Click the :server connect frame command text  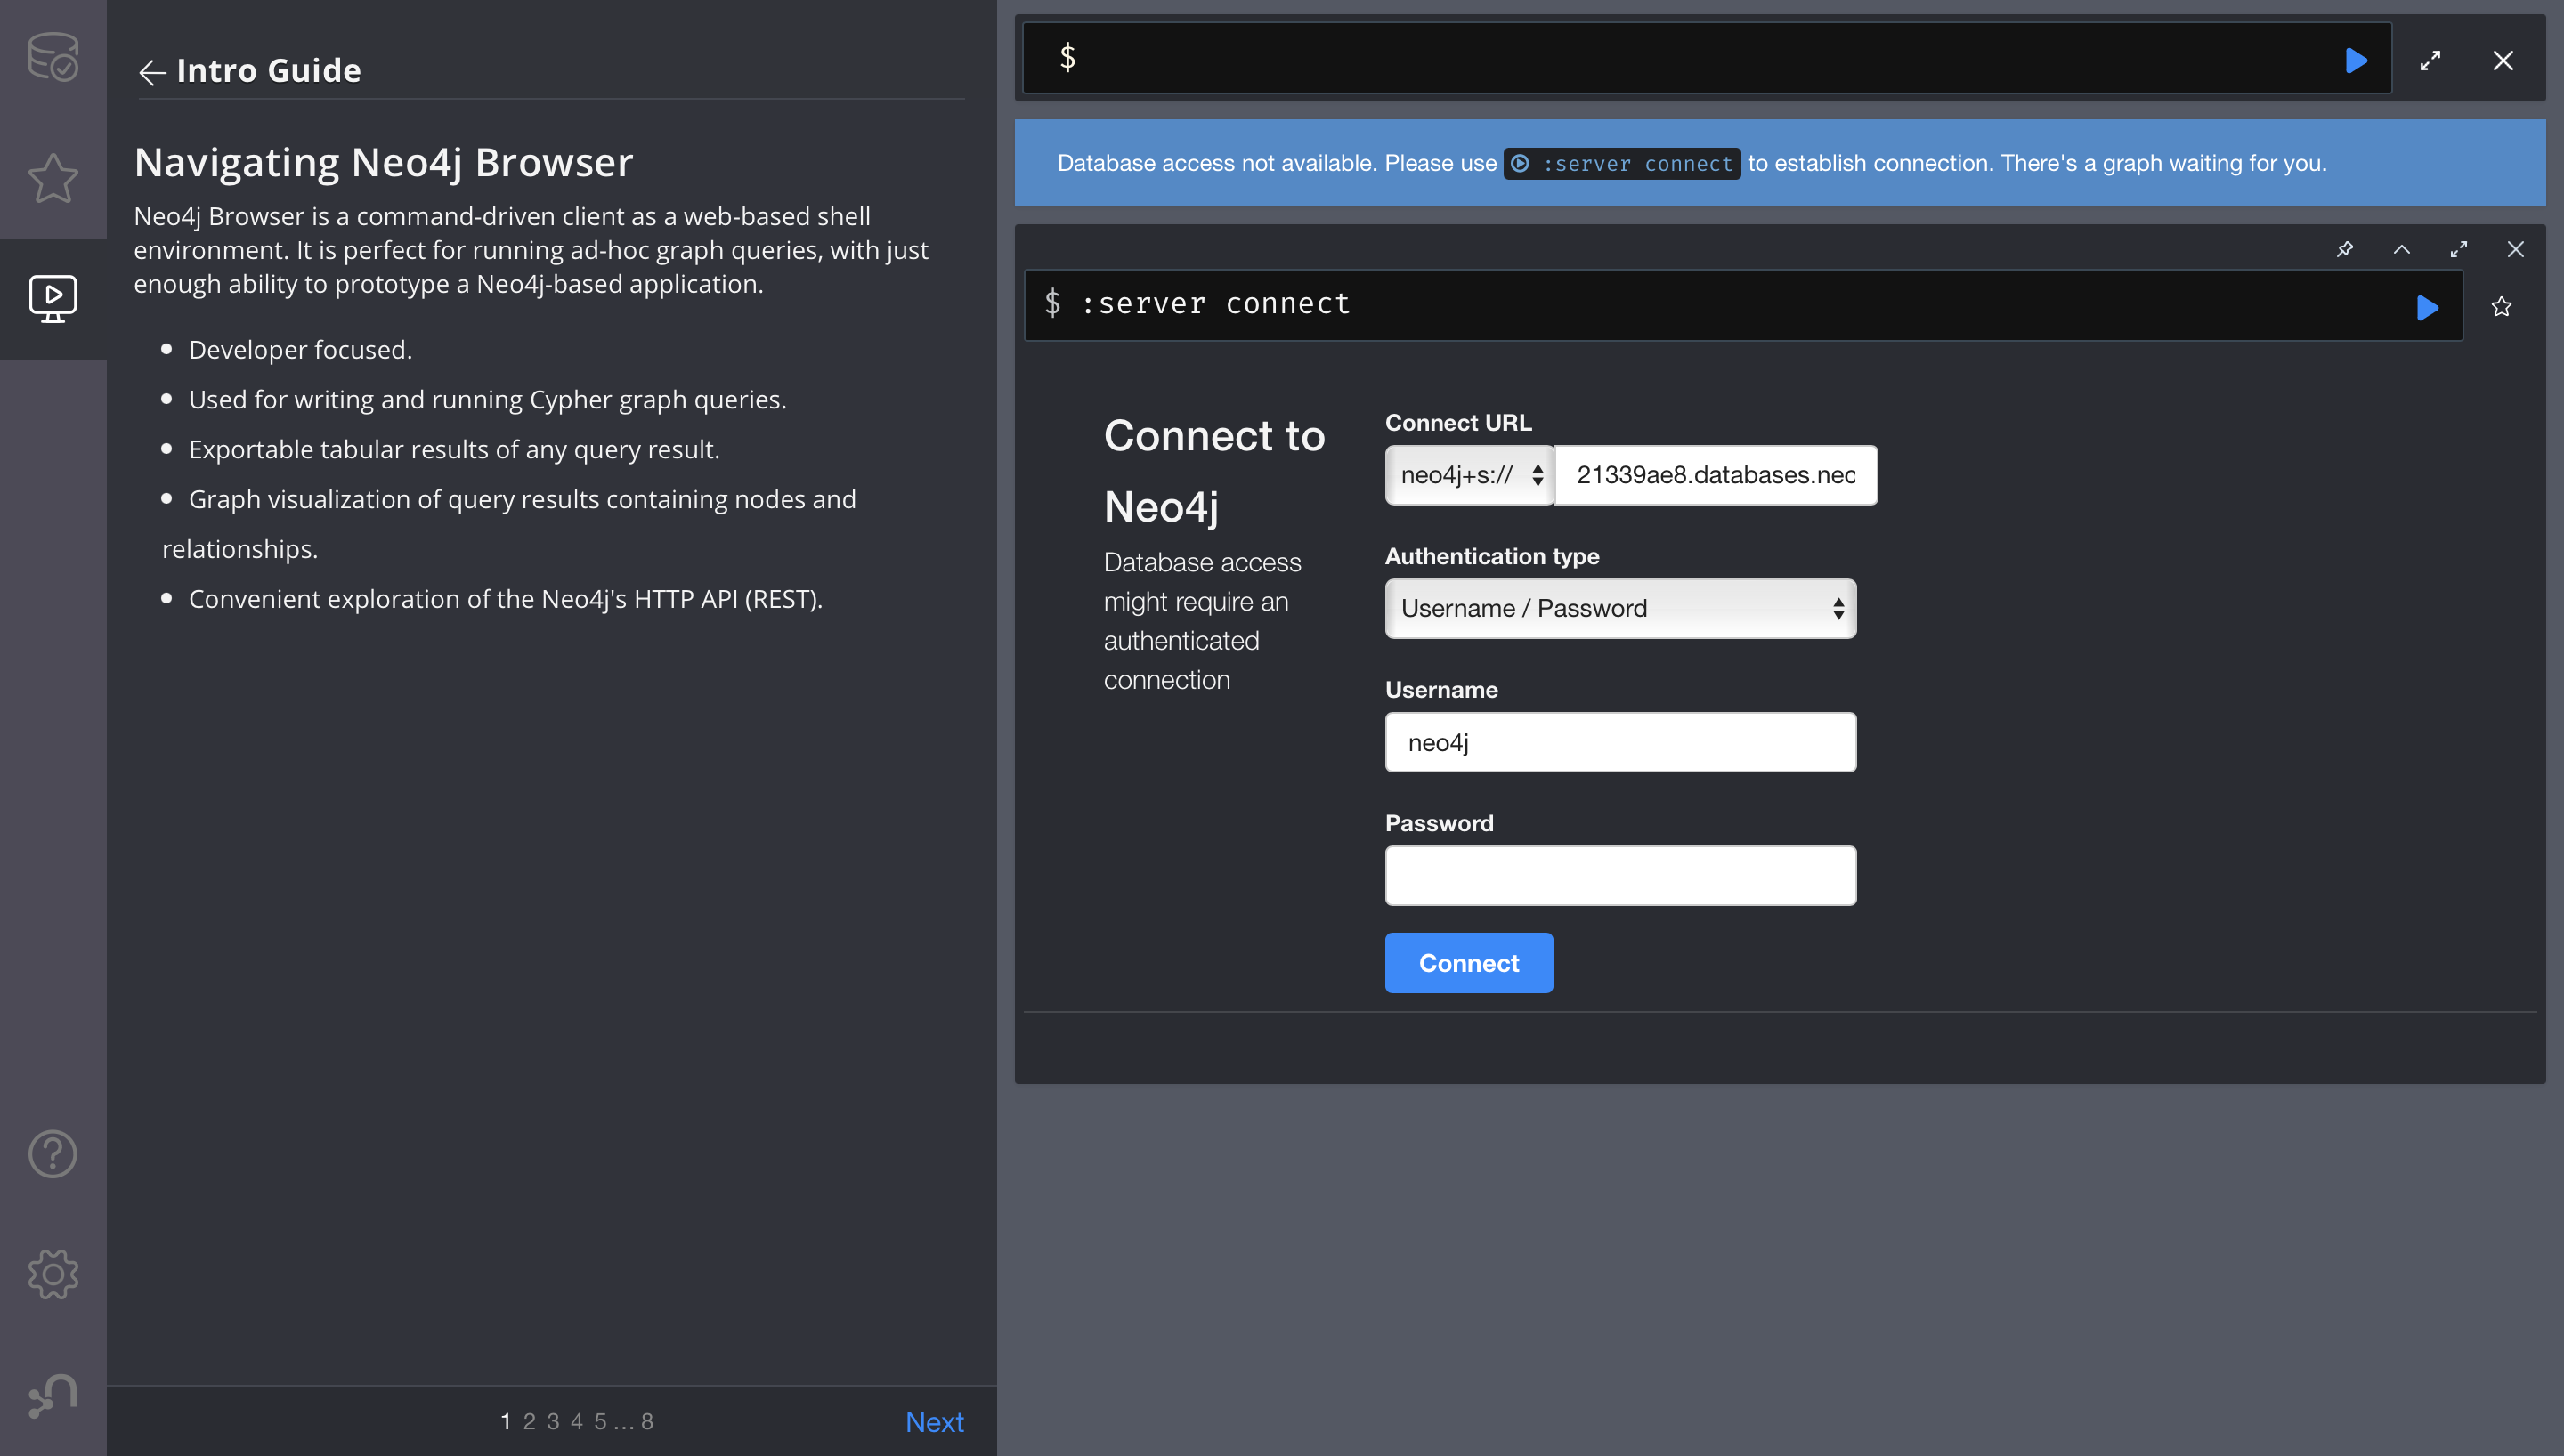tap(1215, 303)
